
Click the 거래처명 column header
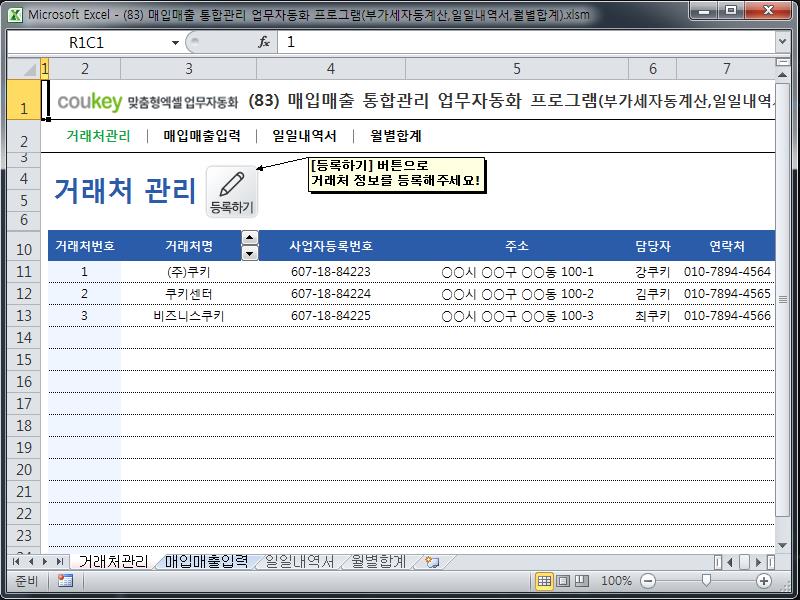pyautogui.click(x=189, y=246)
